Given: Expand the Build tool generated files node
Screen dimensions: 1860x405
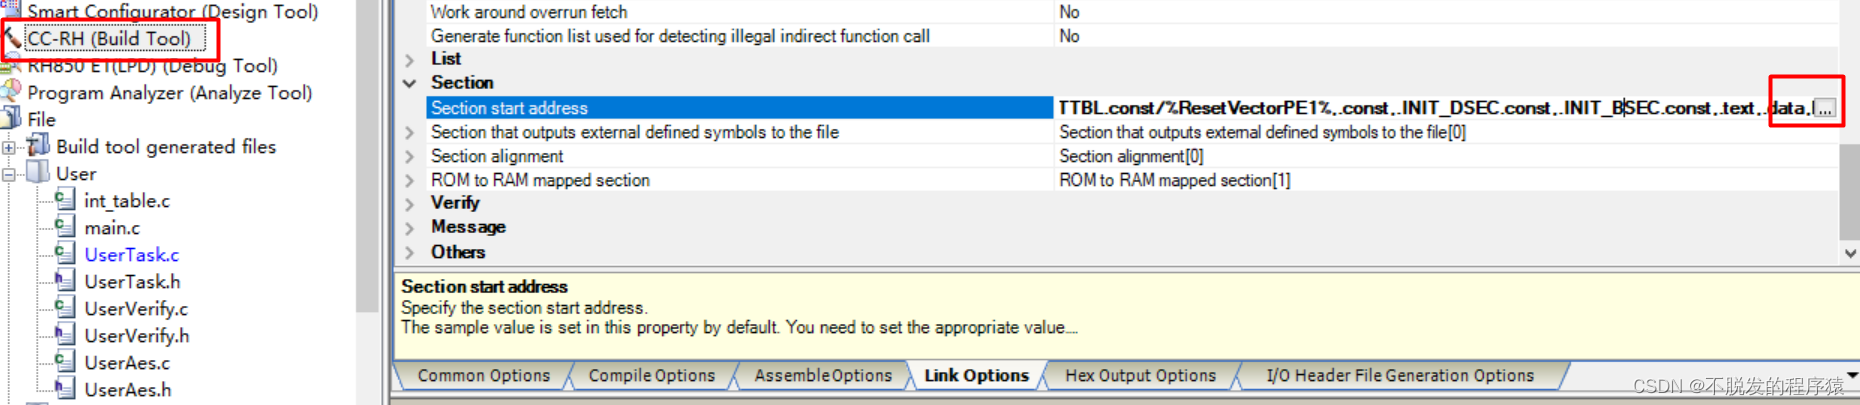Looking at the screenshot, I should point(9,147).
